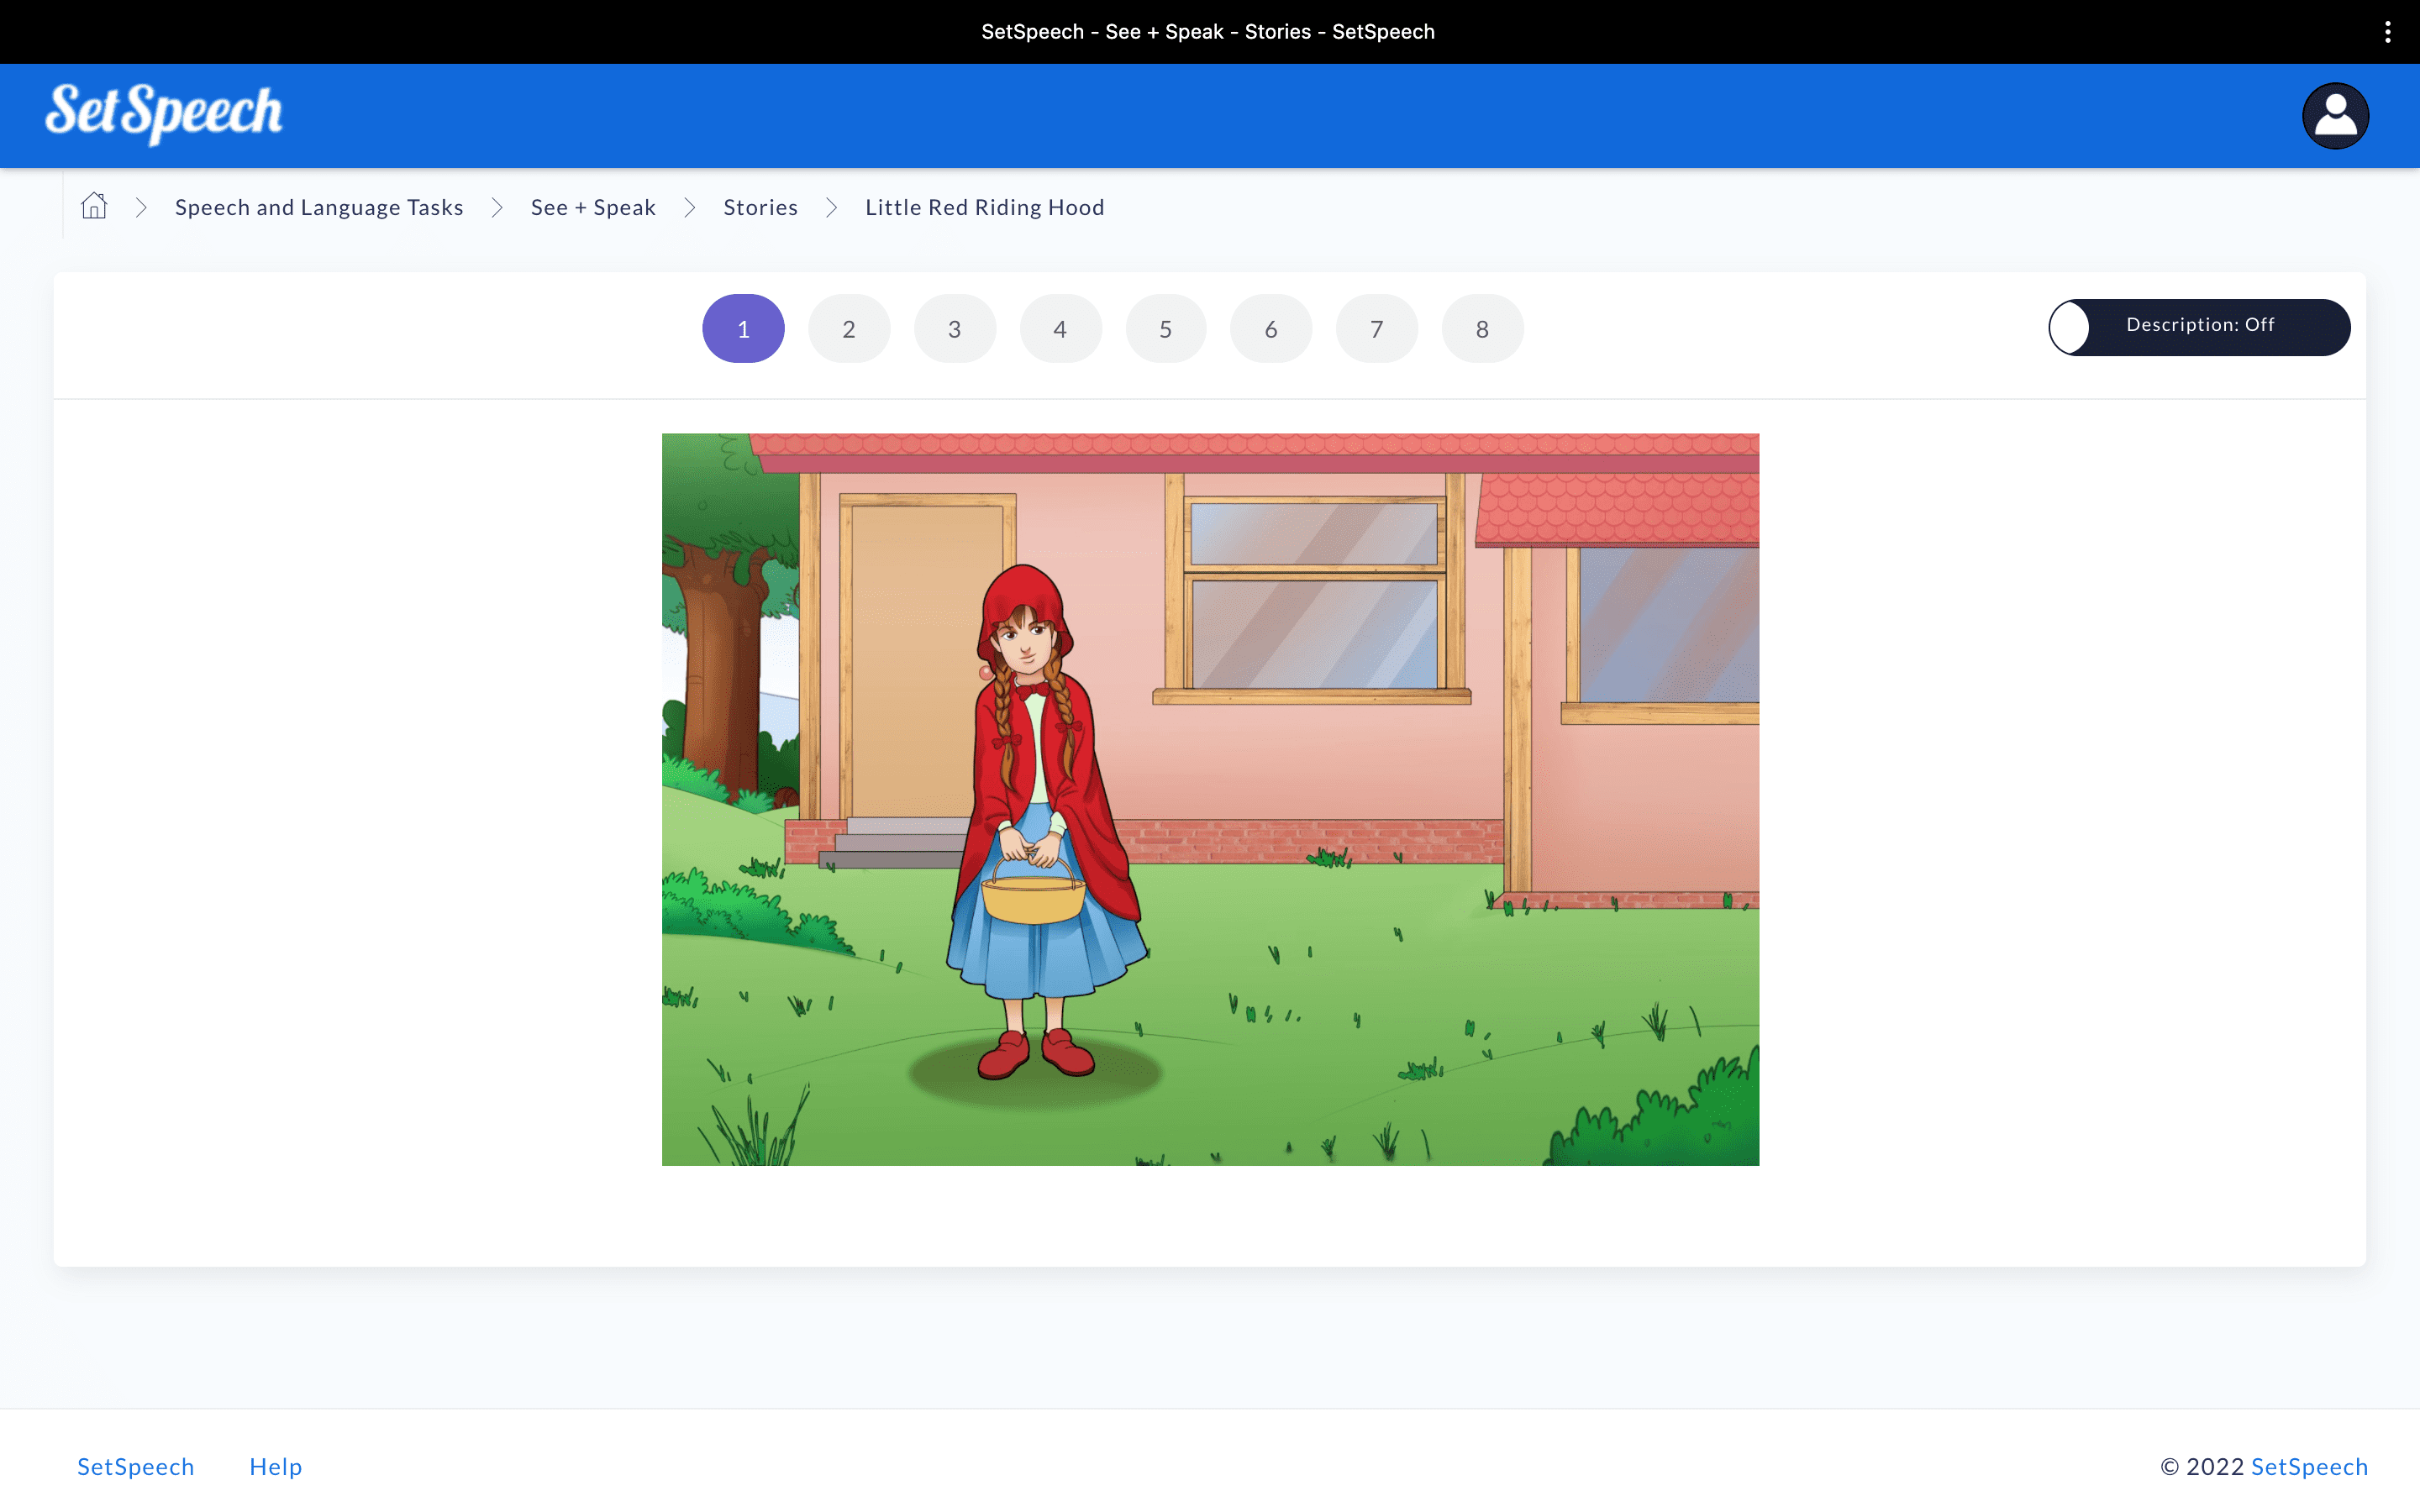Select story page 1 circle
This screenshot has width=2420, height=1512.
tap(743, 329)
